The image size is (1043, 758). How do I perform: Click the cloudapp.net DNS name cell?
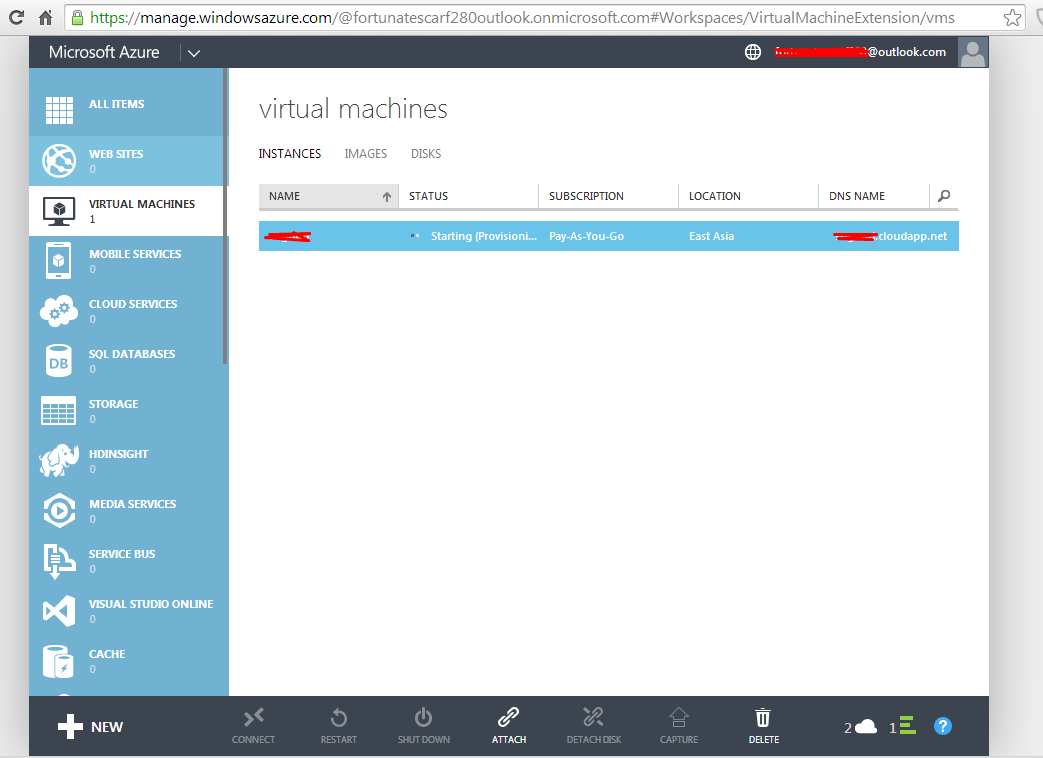(890, 236)
